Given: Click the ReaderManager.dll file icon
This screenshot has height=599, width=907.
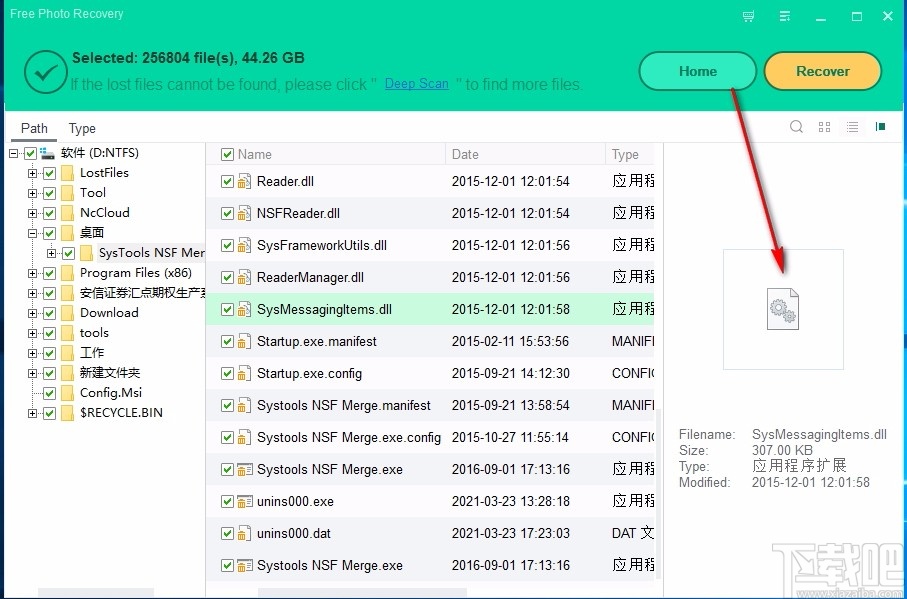Looking at the screenshot, I should [244, 278].
